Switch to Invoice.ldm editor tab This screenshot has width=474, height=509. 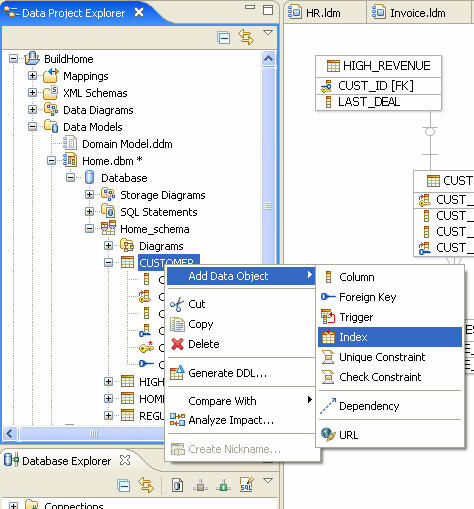click(x=418, y=13)
